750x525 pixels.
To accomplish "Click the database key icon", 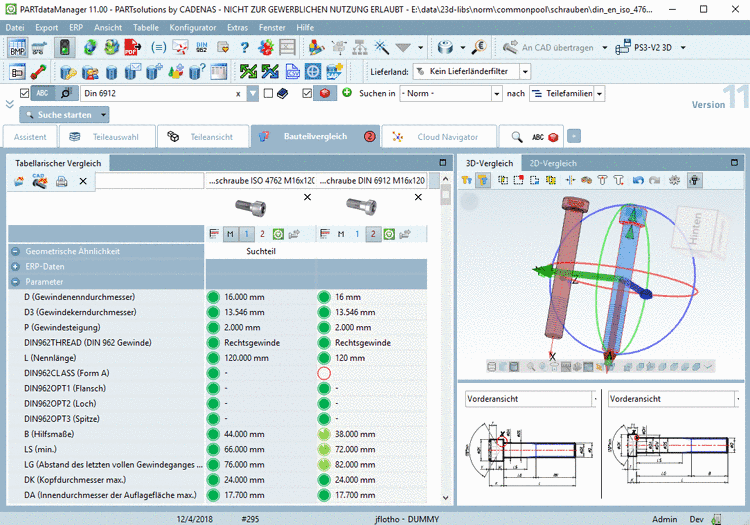I will (68, 72).
